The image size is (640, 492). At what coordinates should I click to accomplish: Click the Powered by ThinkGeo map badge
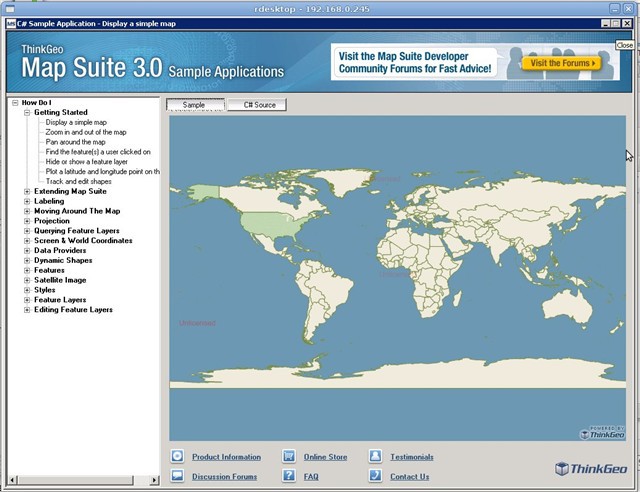tap(602, 433)
